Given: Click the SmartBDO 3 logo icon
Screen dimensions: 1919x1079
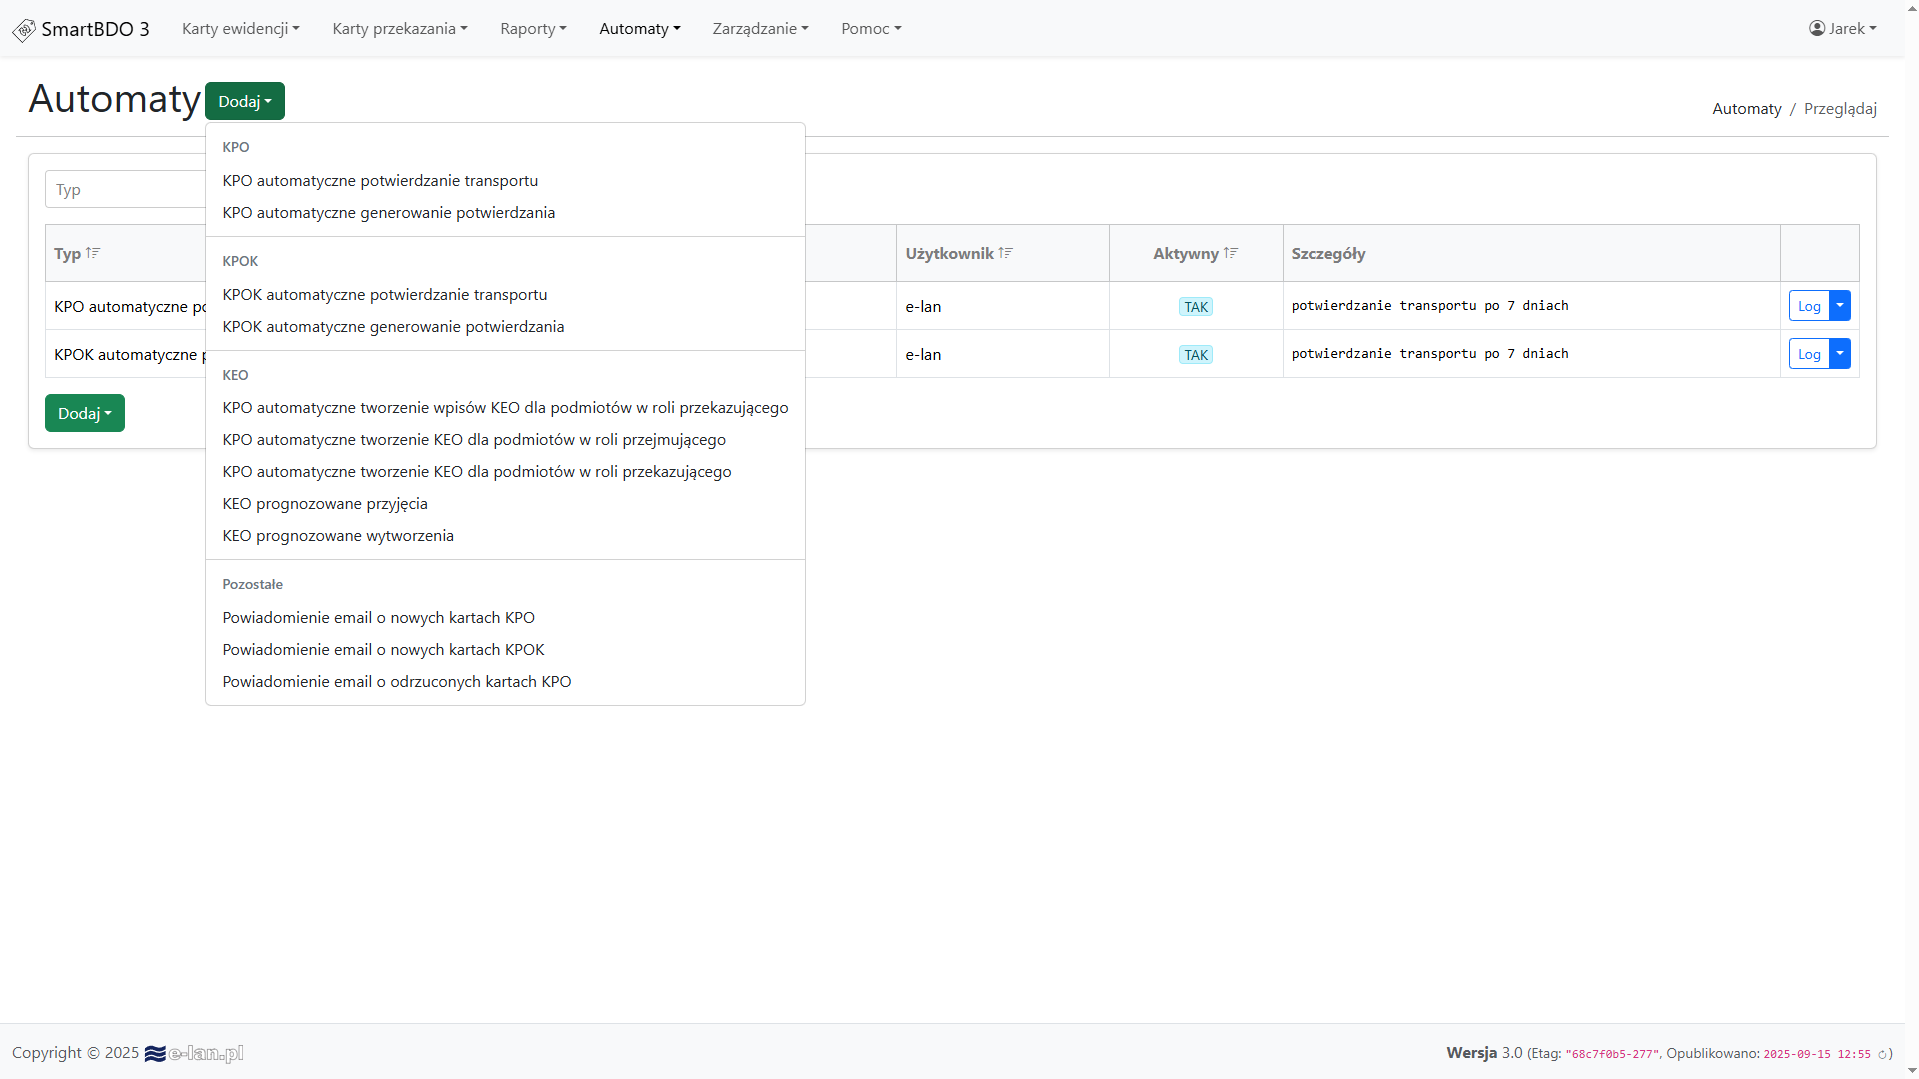Looking at the screenshot, I should click(x=23, y=30).
